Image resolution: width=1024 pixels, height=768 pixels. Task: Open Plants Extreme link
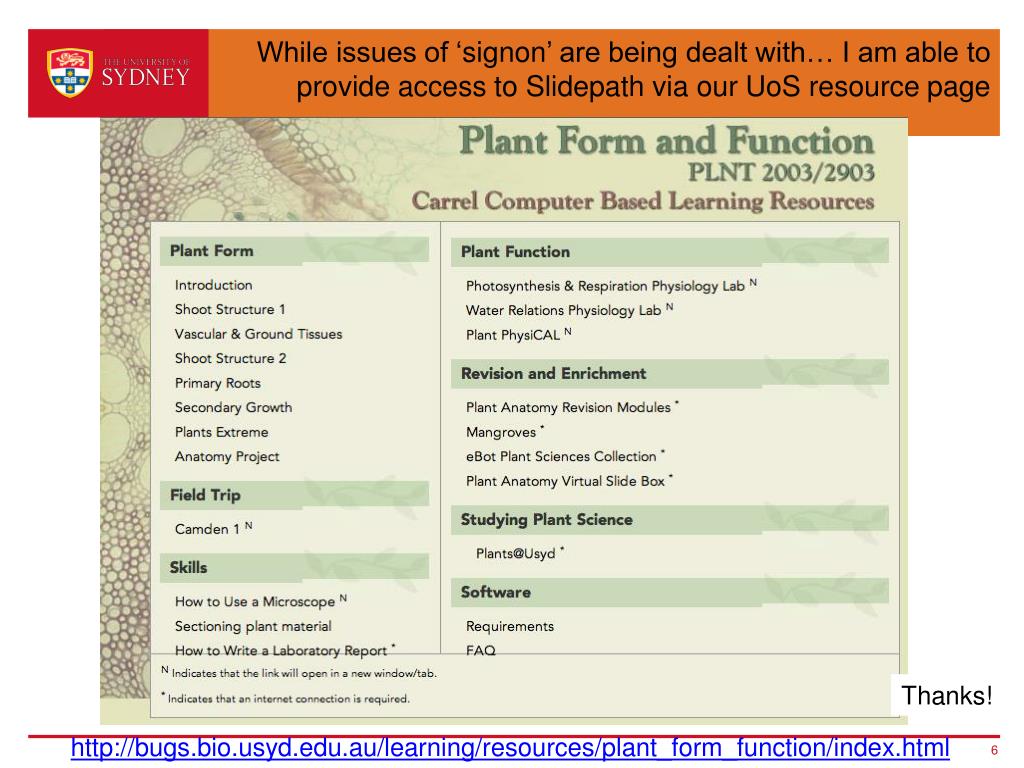point(221,432)
